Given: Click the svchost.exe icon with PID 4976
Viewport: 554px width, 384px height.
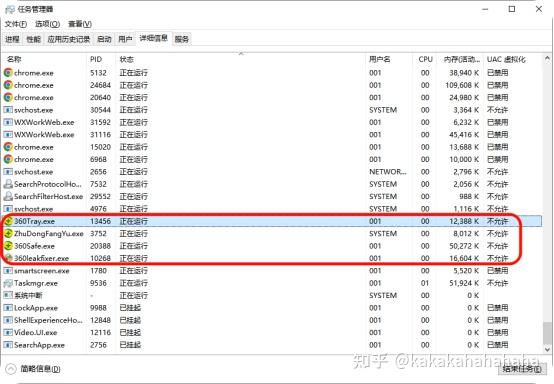Looking at the screenshot, I should 8,209.
